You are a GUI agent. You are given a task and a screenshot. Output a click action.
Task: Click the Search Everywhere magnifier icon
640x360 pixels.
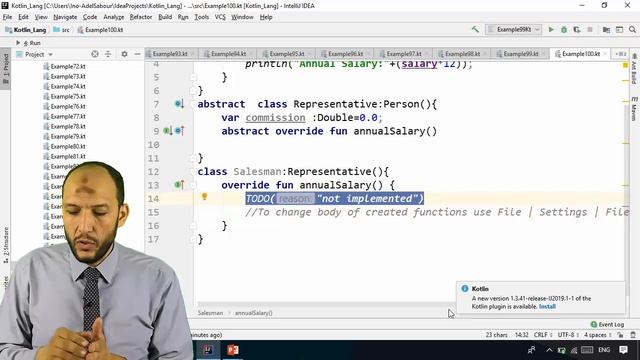pyautogui.click(x=632, y=29)
